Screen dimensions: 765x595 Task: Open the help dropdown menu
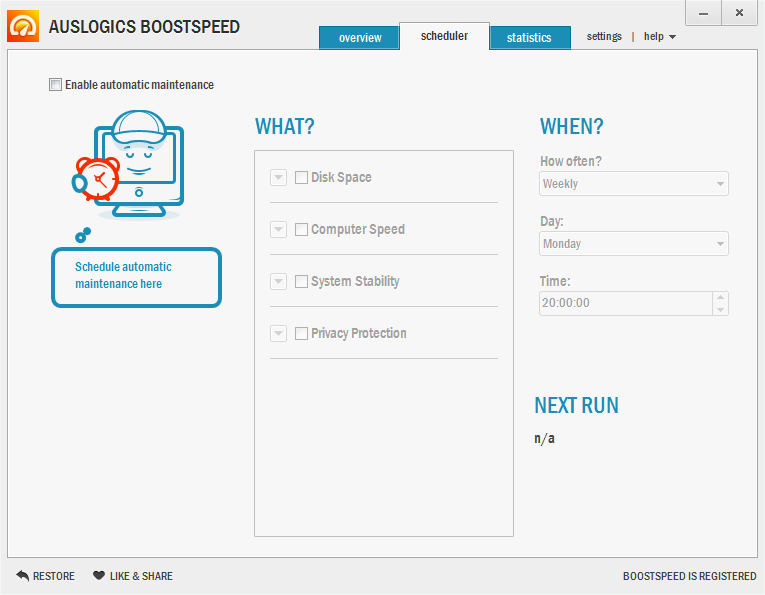click(x=660, y=37)
